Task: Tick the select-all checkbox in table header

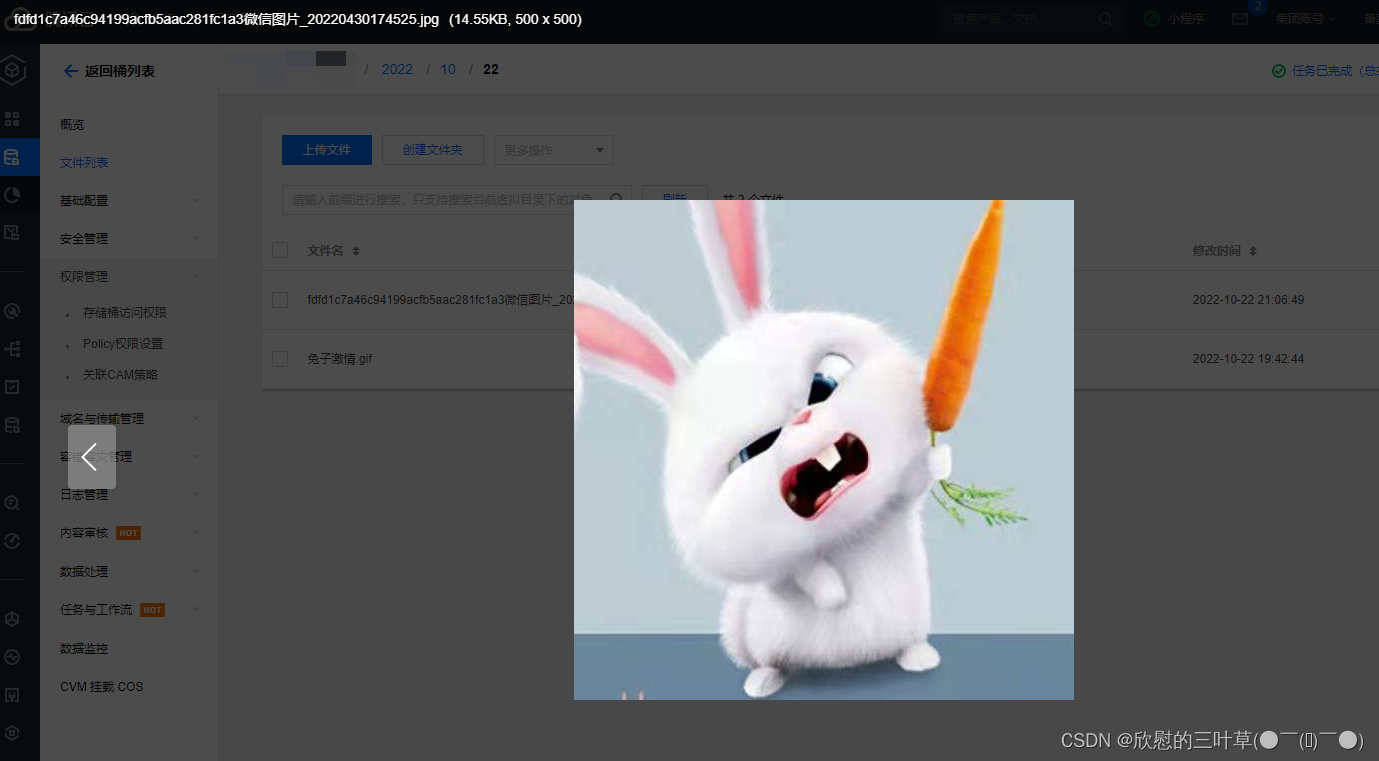Action: [280, 250]
